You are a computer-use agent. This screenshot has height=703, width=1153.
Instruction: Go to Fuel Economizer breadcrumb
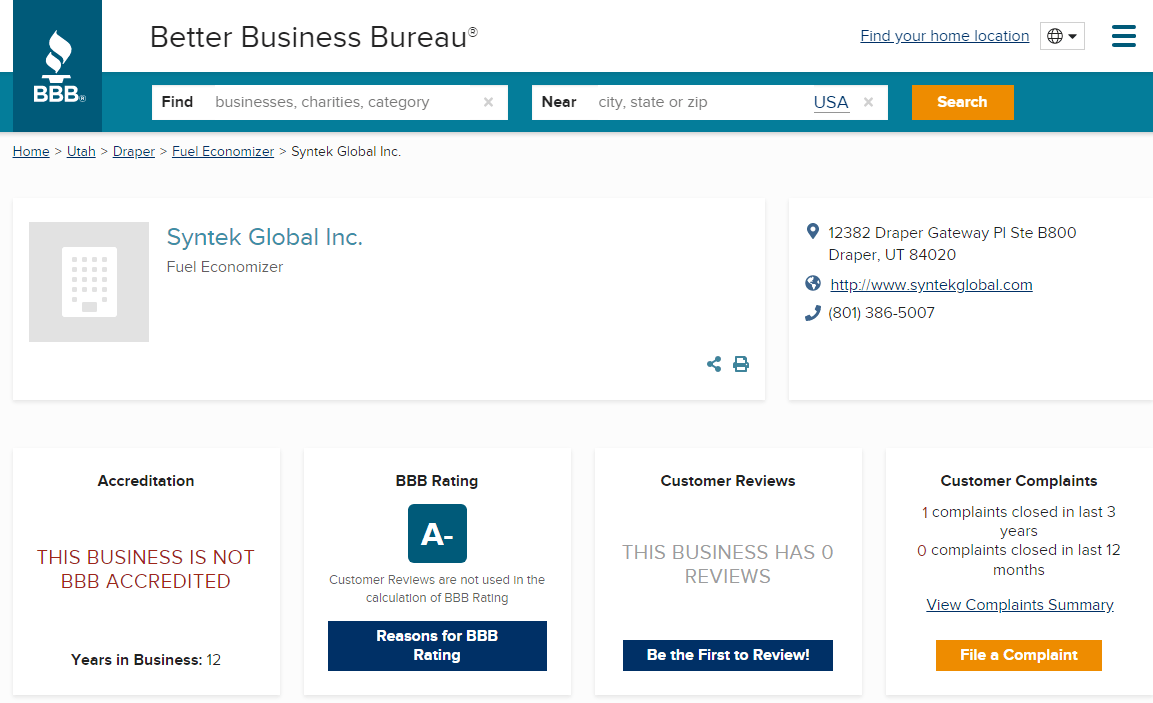[x=223, y=151]
